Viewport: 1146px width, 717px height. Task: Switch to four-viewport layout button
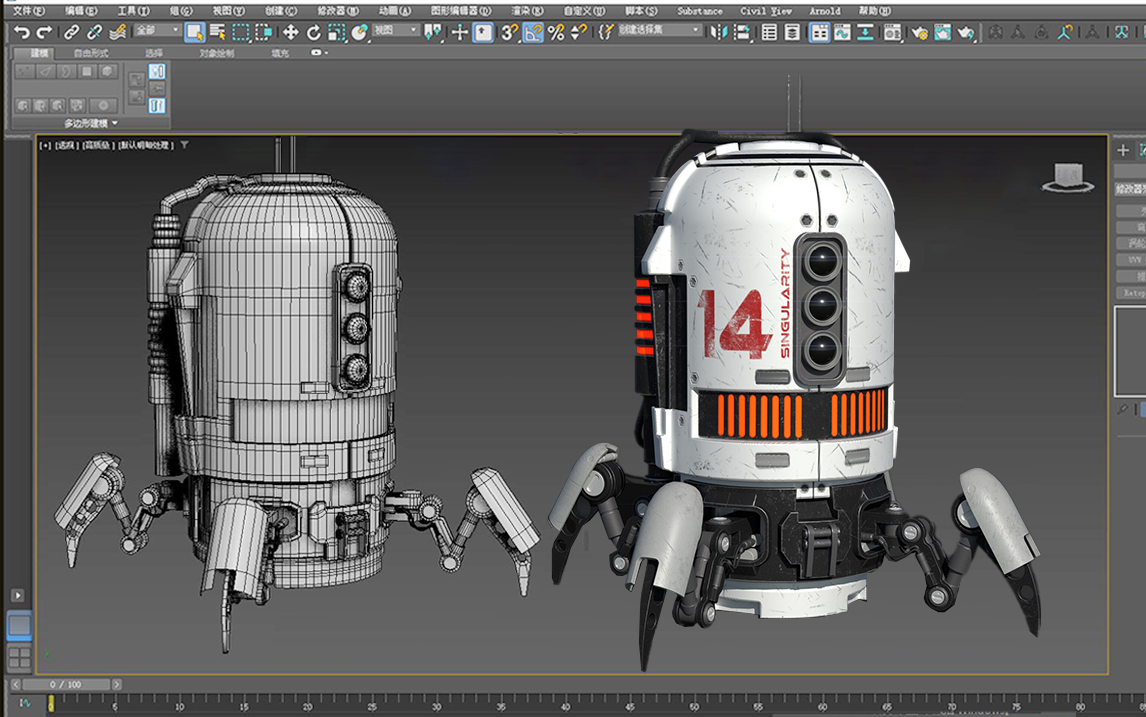[19, 657]
